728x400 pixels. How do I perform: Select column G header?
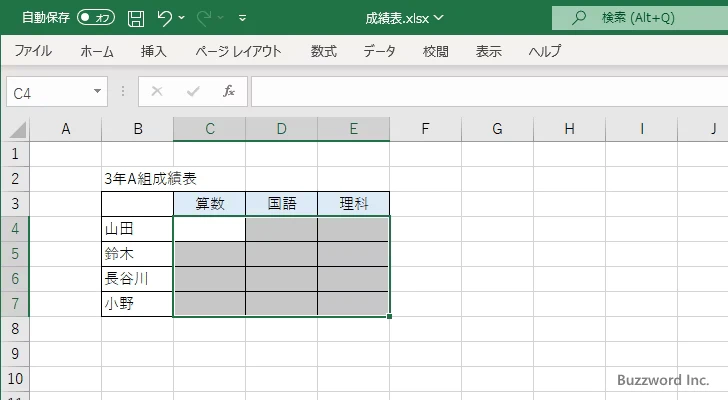(497, 129)
